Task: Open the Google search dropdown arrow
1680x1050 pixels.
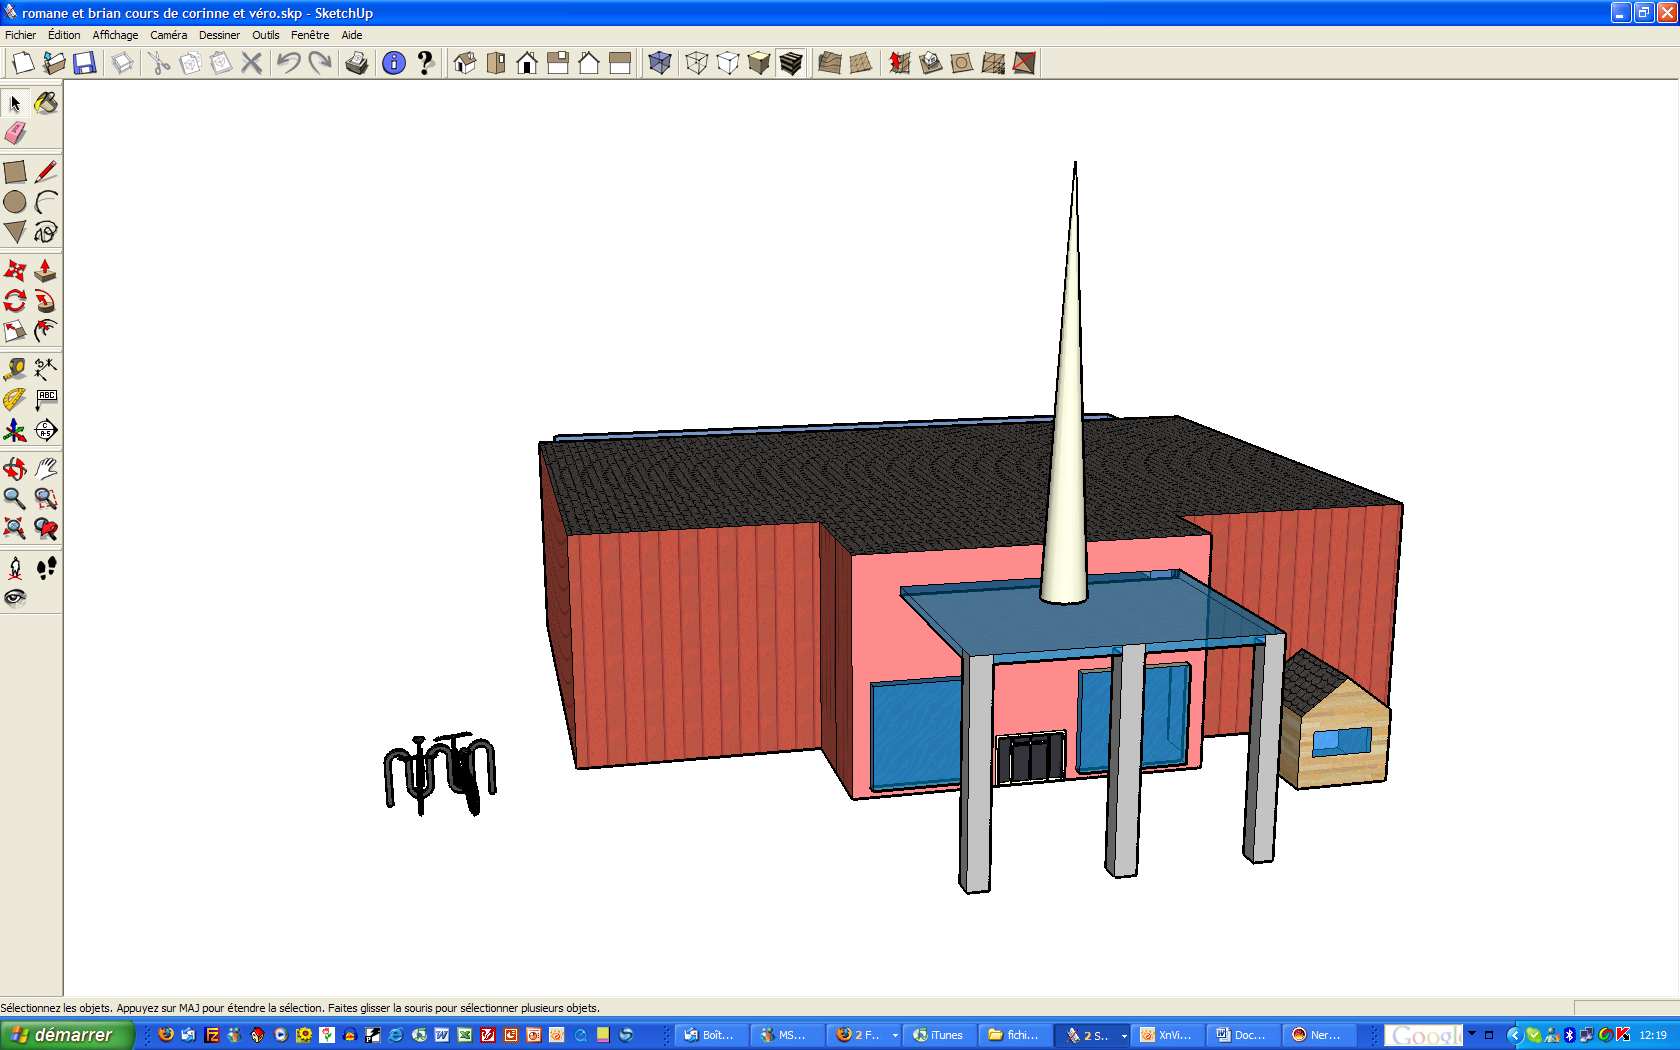Action: [1472, 1034]
